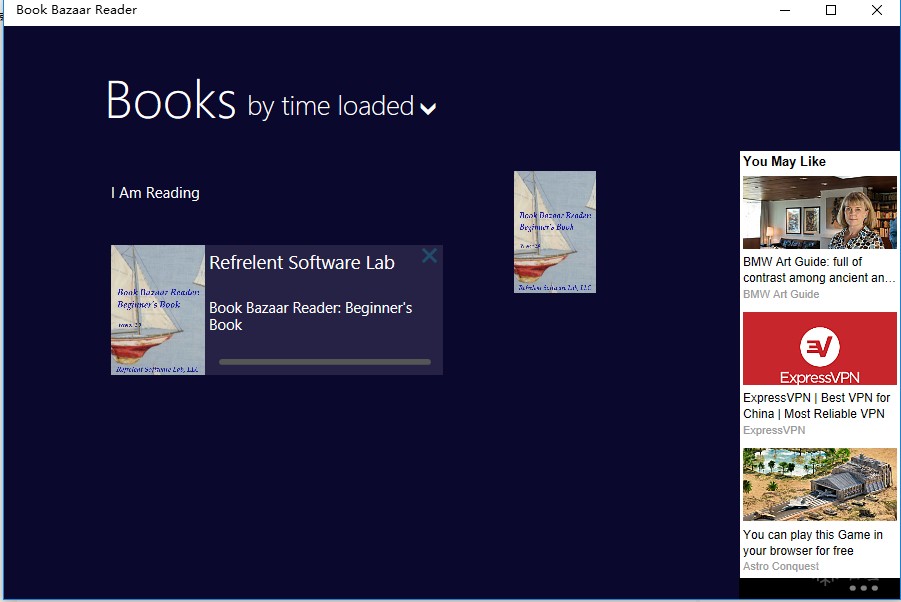This screenshot has width=901, height=602.
Task: Close the Book Bazaar Reader window
Action: click(877, 10)
